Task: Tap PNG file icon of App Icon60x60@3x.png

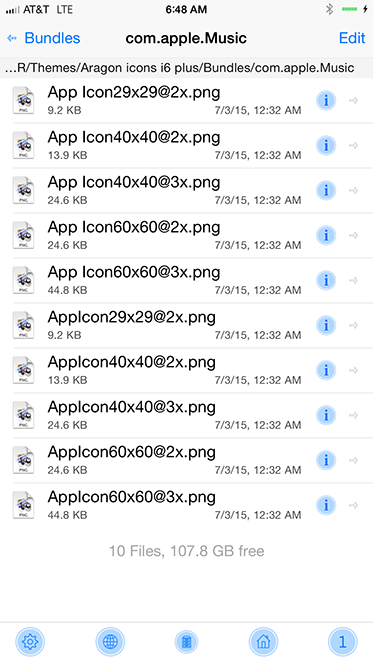Action: click(23, 280)
